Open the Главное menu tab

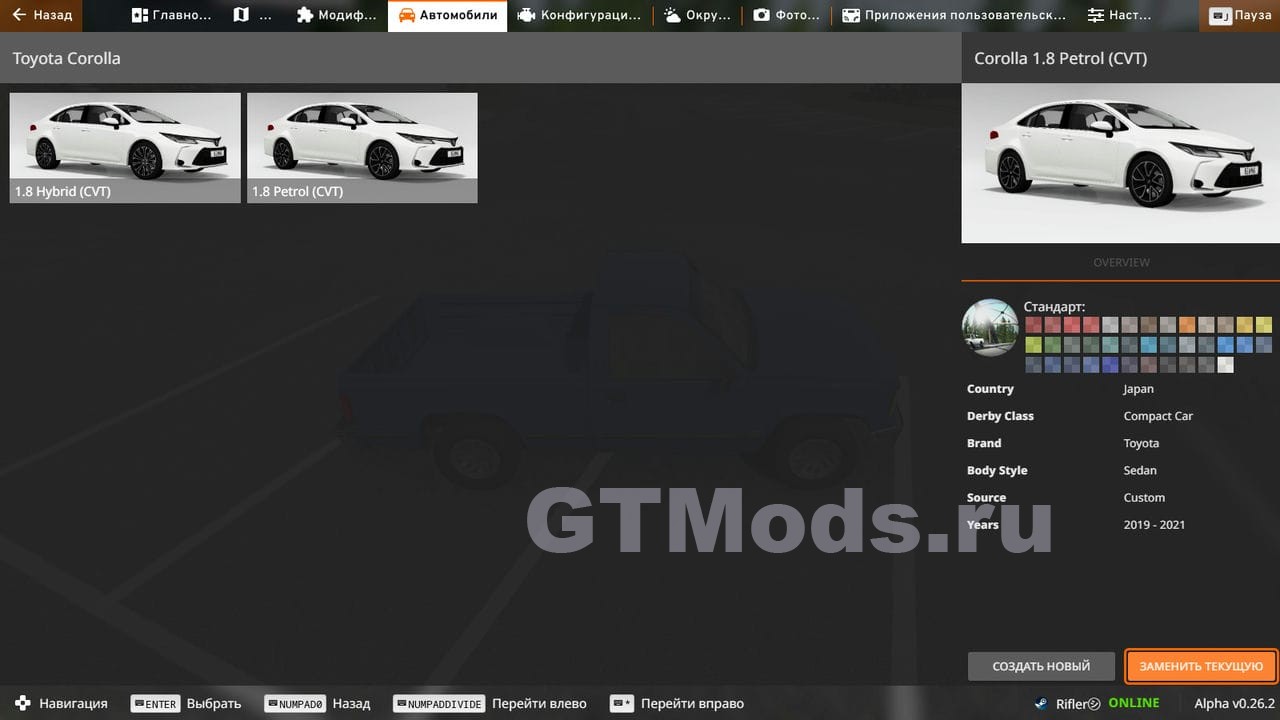pyautogui.click(x=171, y=15)
